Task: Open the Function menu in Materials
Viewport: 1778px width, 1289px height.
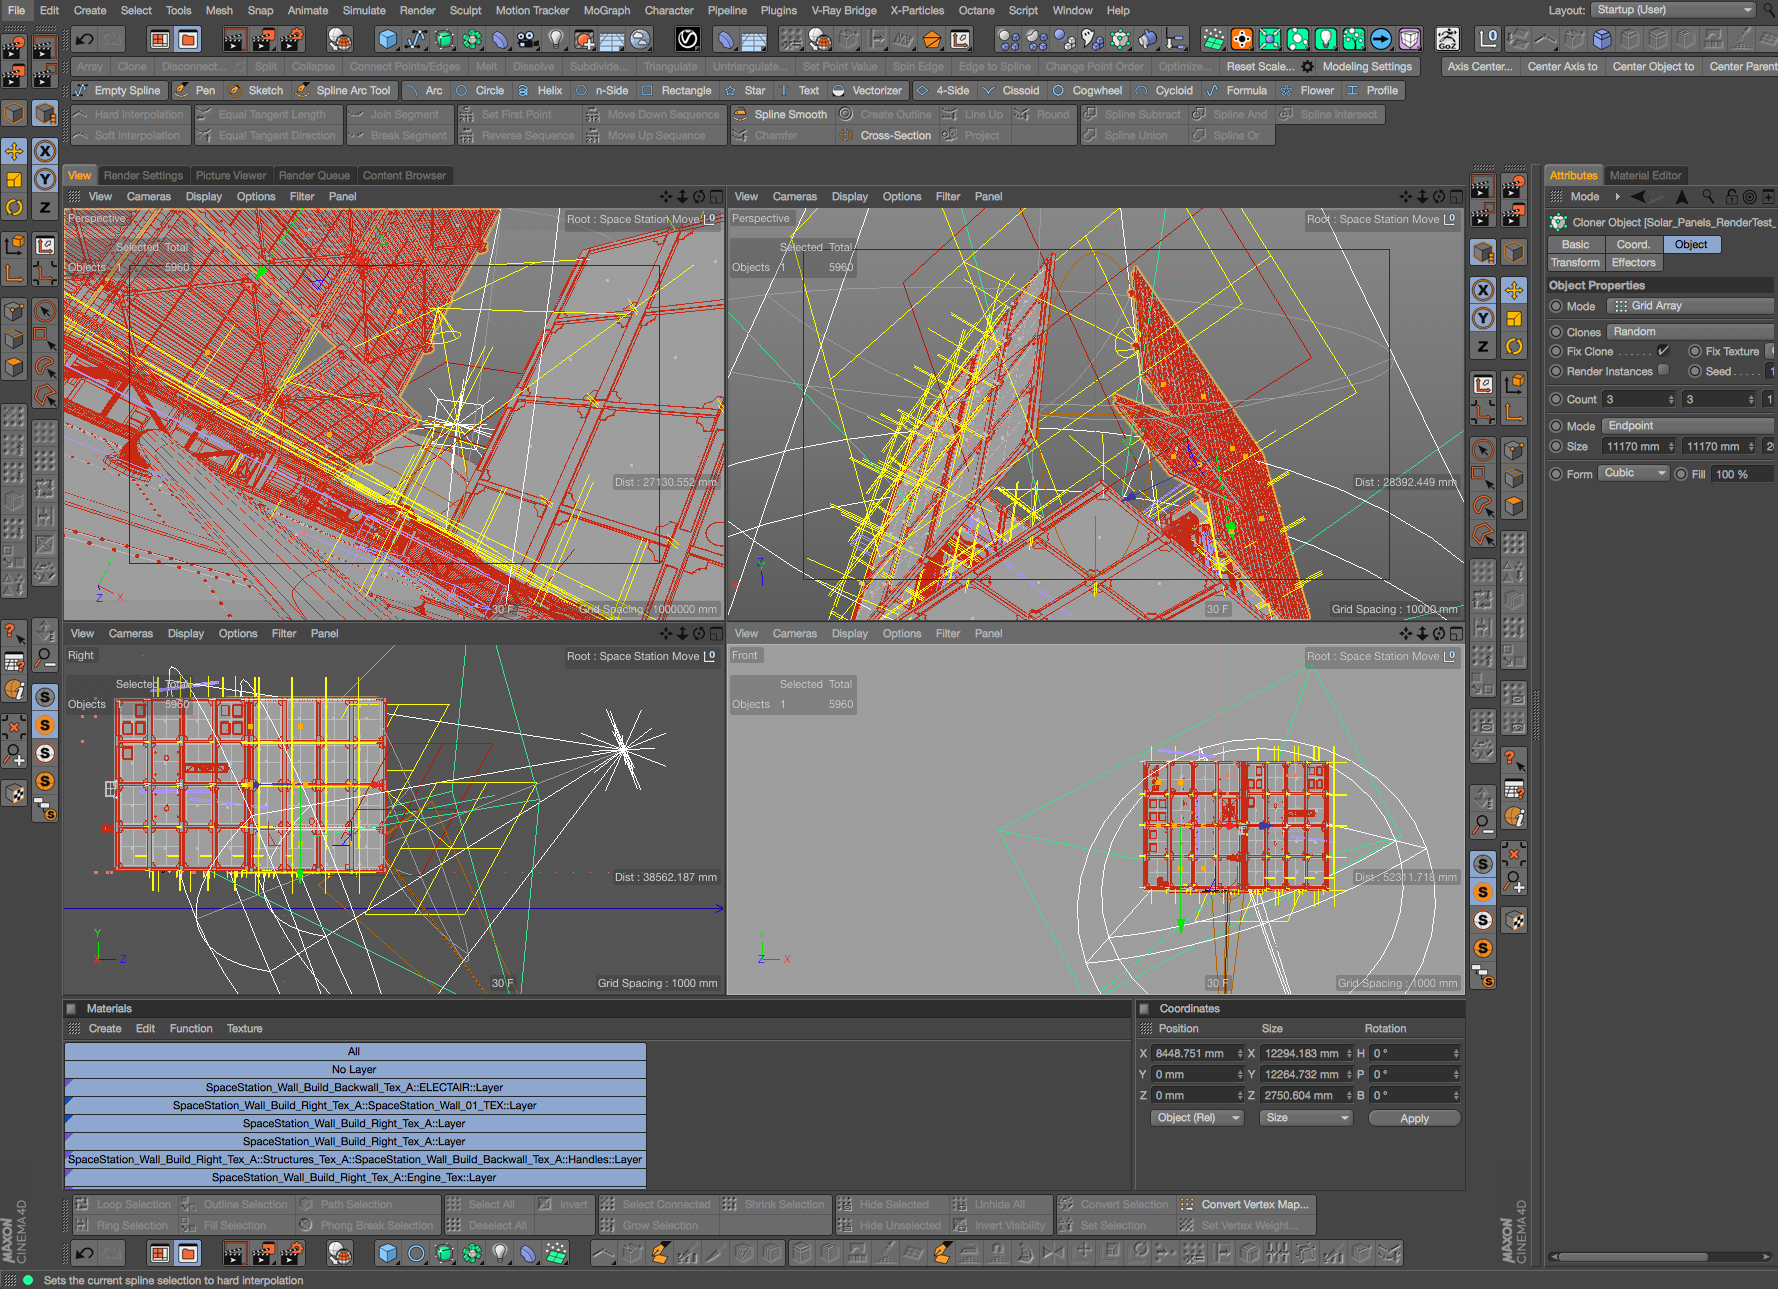Action: (x=191, y=1029)
